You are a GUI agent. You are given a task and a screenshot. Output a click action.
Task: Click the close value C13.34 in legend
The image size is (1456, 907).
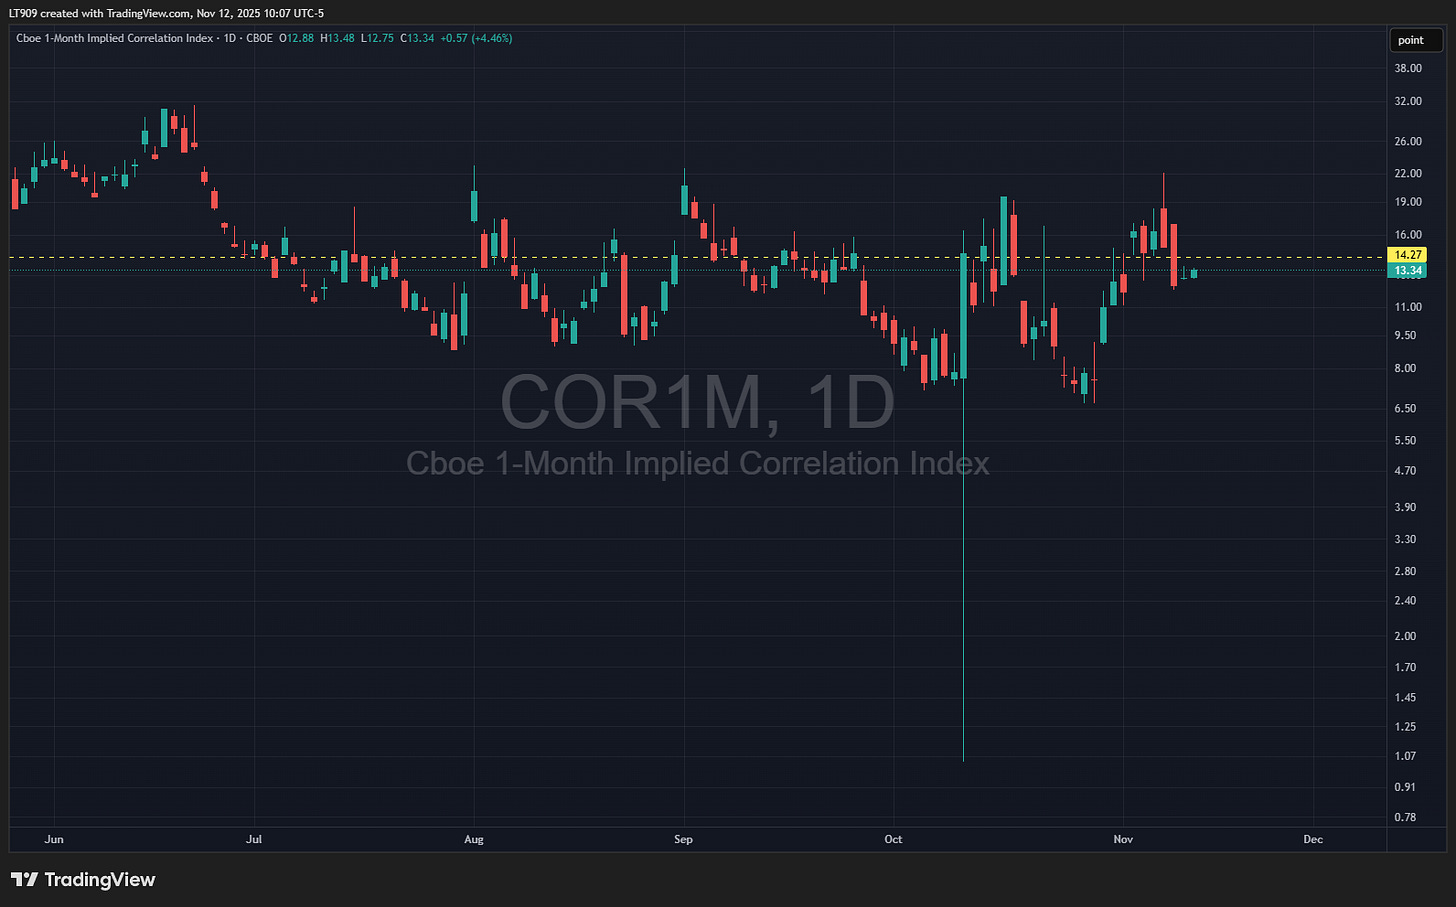(417, 38)
